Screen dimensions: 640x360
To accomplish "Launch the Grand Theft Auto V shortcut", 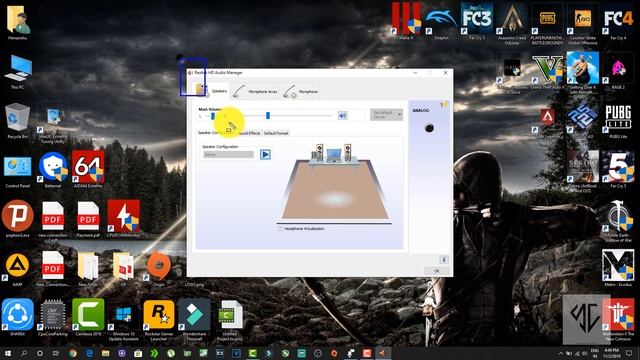I will click(x=547, y=72).
